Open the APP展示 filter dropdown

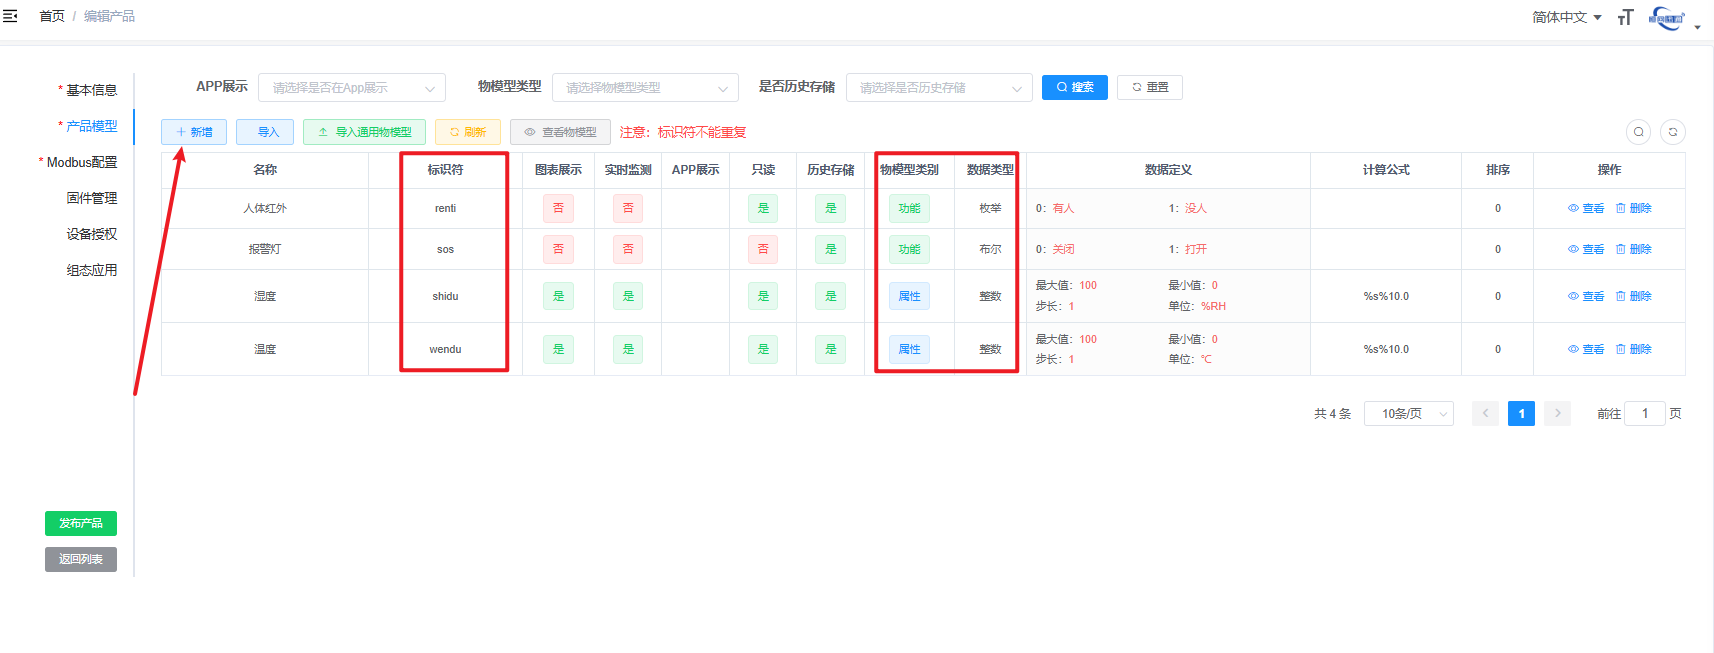(351, 88)
